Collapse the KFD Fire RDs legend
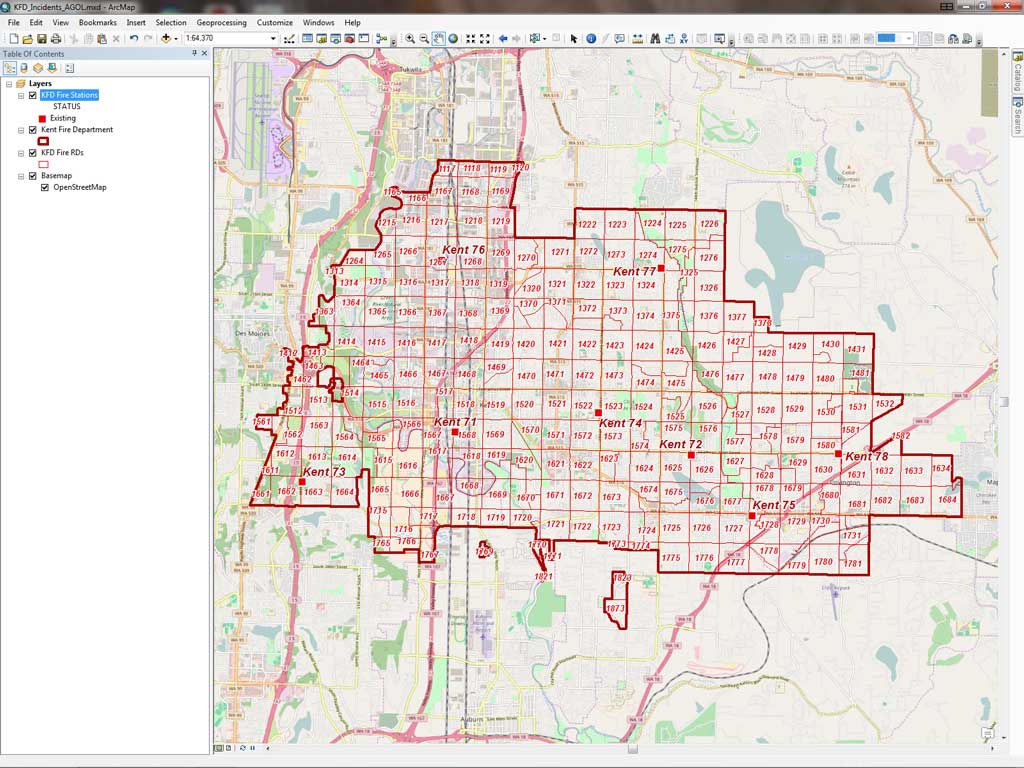This screenshot has height=768, width=1024. click(x=21, y=153)
